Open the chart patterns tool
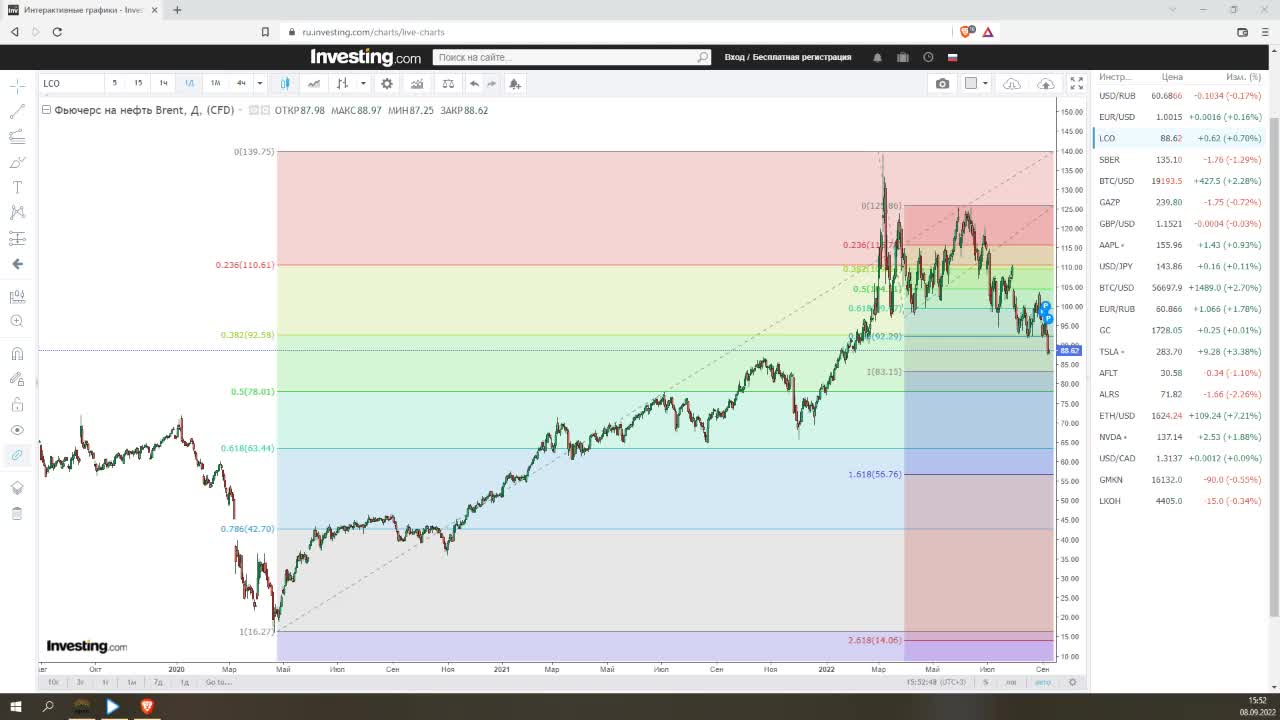This screenshot has height=720, width=1280. point(17,212)
